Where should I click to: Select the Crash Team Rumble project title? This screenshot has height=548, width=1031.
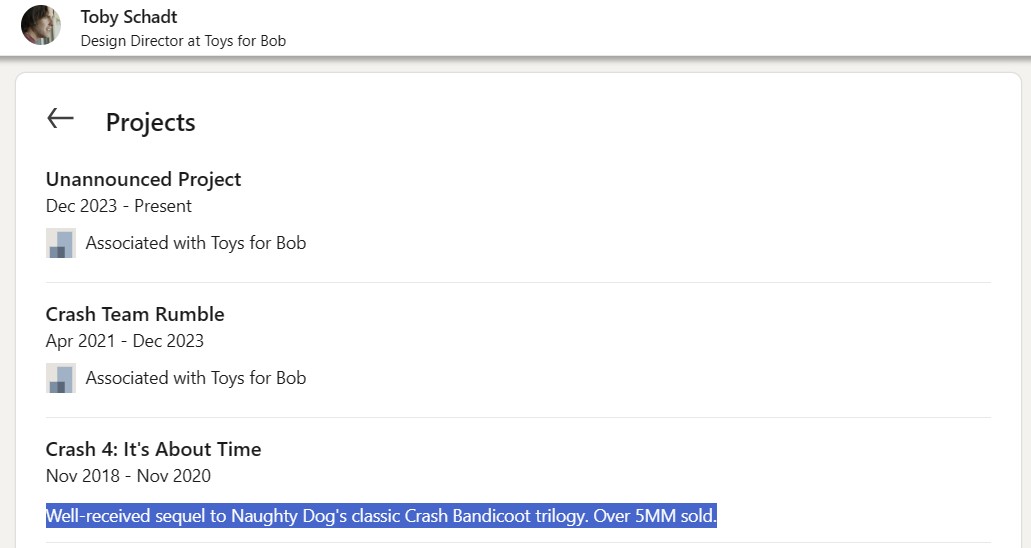click(135, 314)
